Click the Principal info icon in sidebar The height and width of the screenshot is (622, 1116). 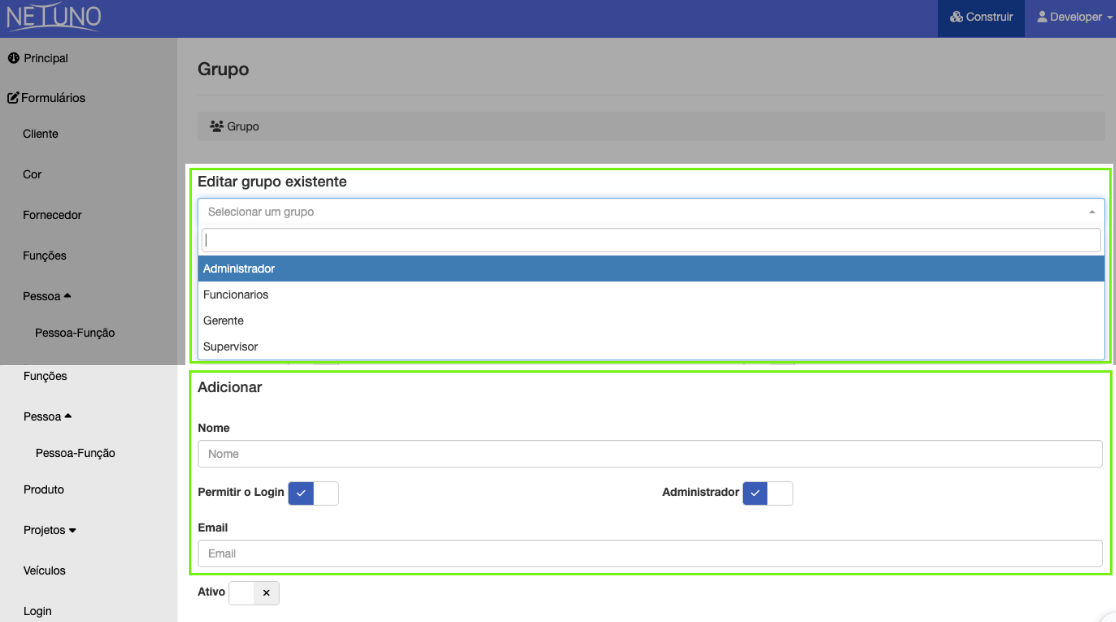tap(14, 58)
